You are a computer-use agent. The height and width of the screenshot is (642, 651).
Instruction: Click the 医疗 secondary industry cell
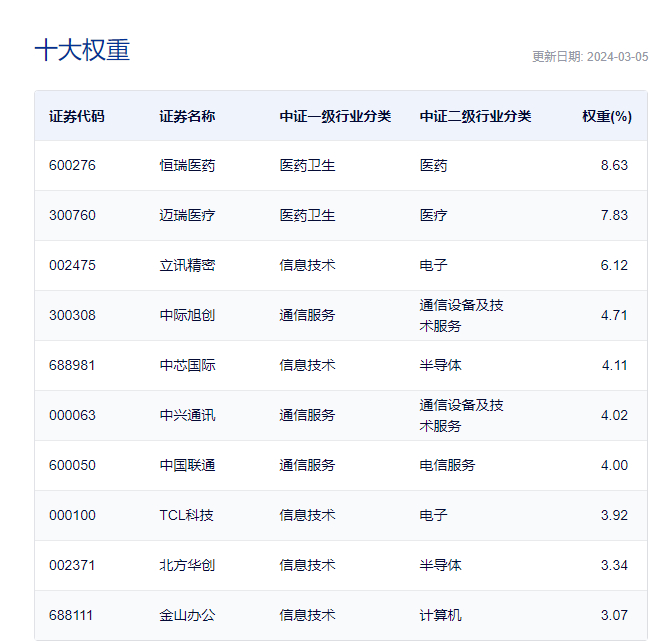(433, 215)
